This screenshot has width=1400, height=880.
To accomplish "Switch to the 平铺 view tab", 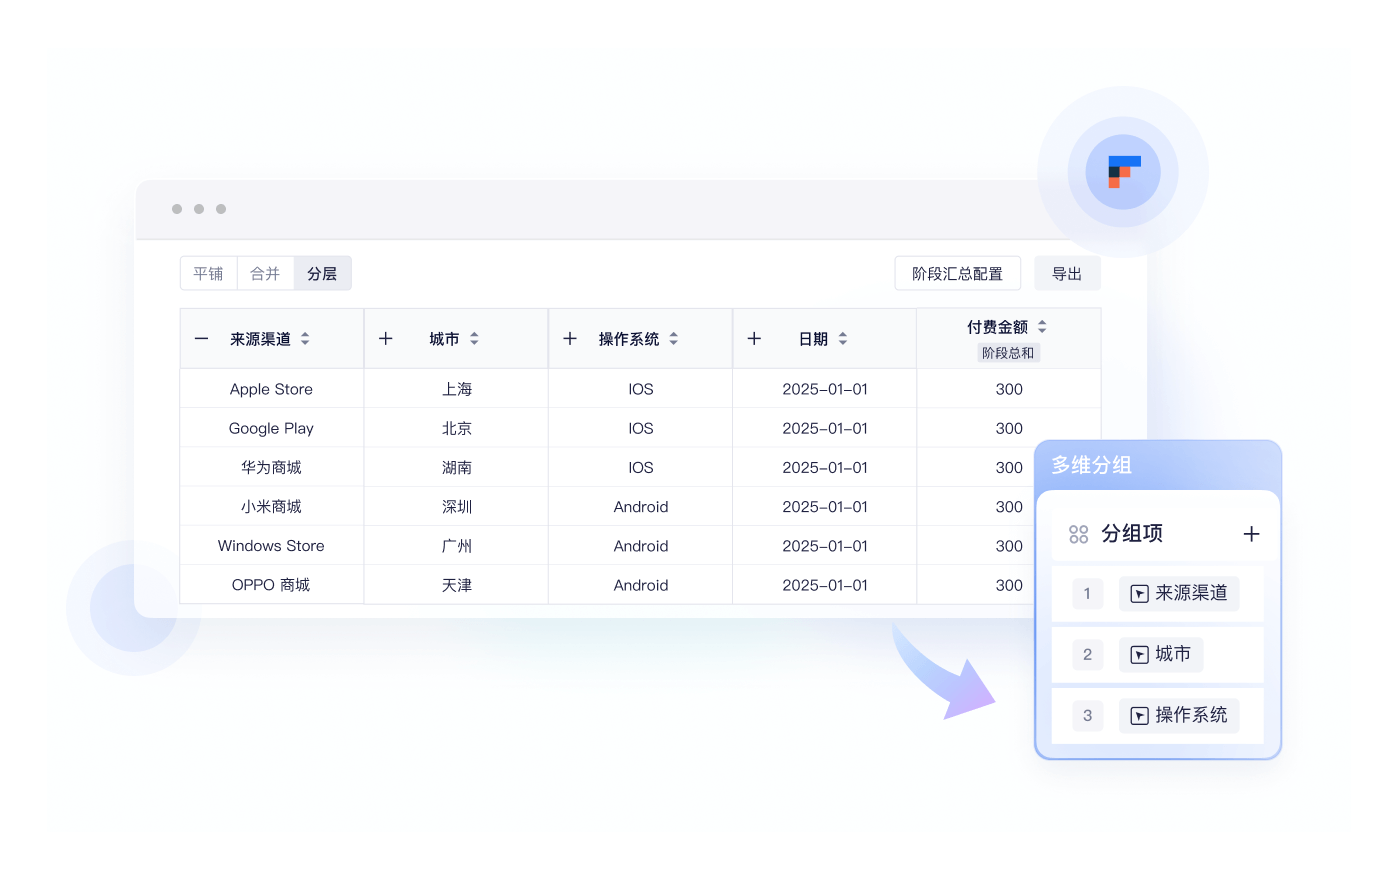I will tap(209, 274).
